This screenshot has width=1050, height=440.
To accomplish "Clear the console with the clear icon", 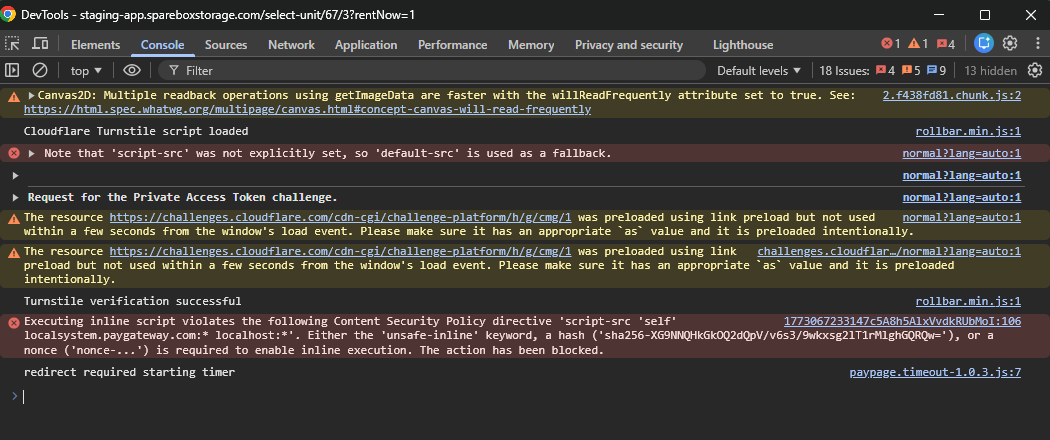I will pyautogui.click(x=40, y=70).
